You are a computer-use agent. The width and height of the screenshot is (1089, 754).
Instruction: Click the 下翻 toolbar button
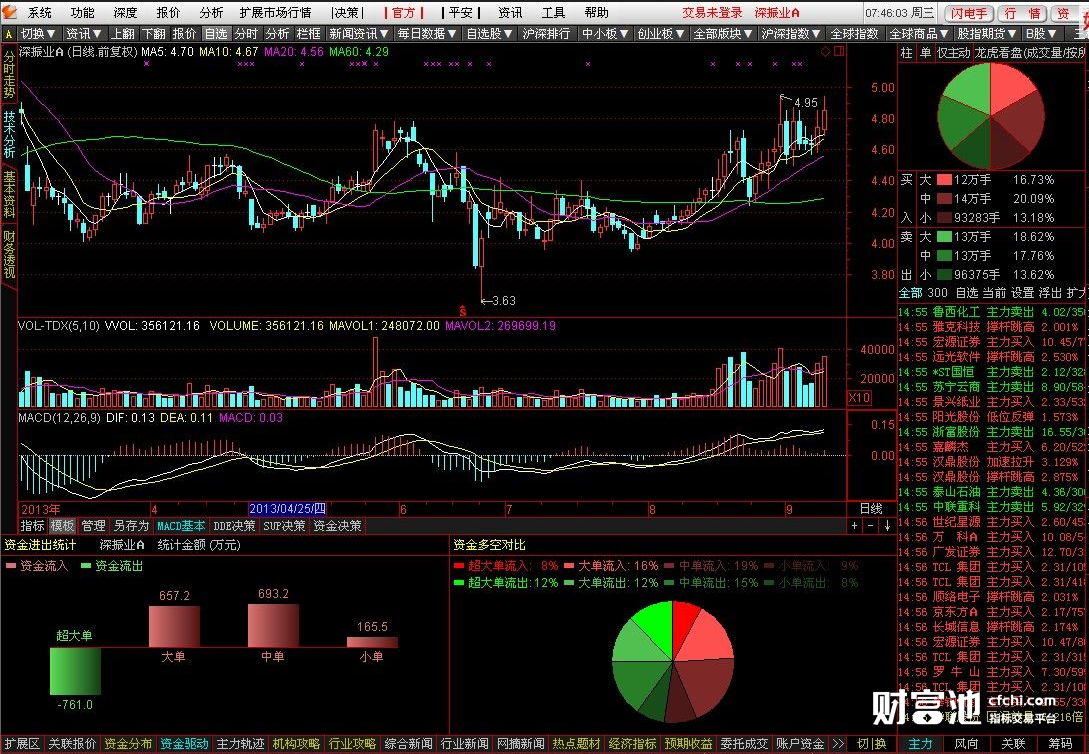click(x=153, y=33)
